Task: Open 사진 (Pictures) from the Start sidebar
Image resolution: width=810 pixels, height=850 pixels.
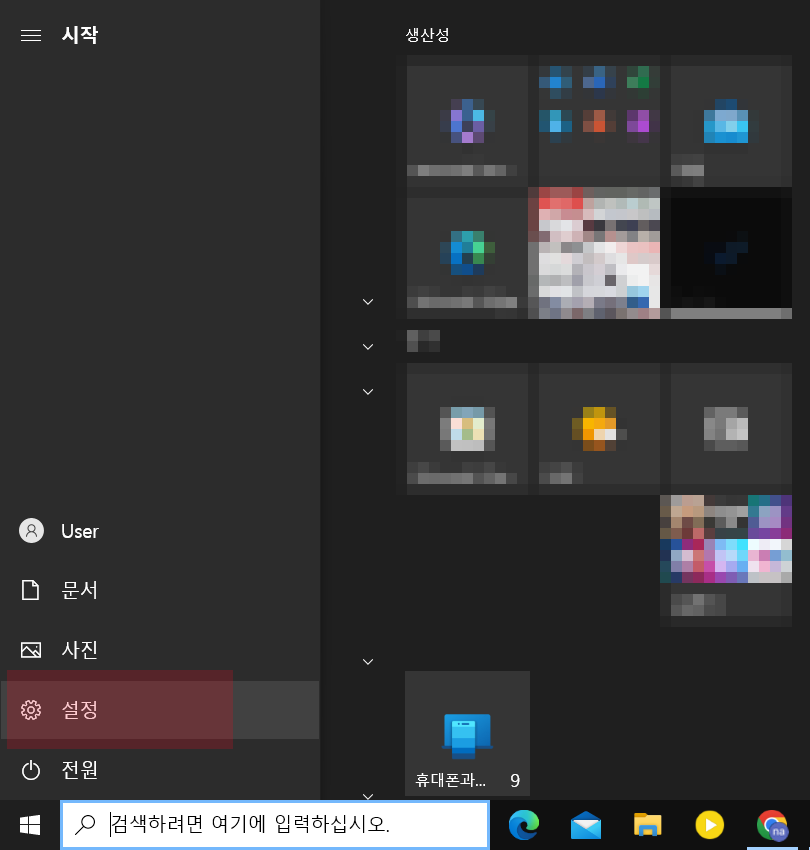Action: pos(160,650)
